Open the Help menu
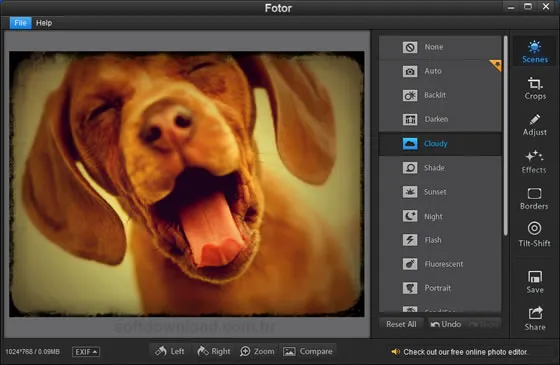The height and width of the screenshot is (365, 560). click(44, 23)
